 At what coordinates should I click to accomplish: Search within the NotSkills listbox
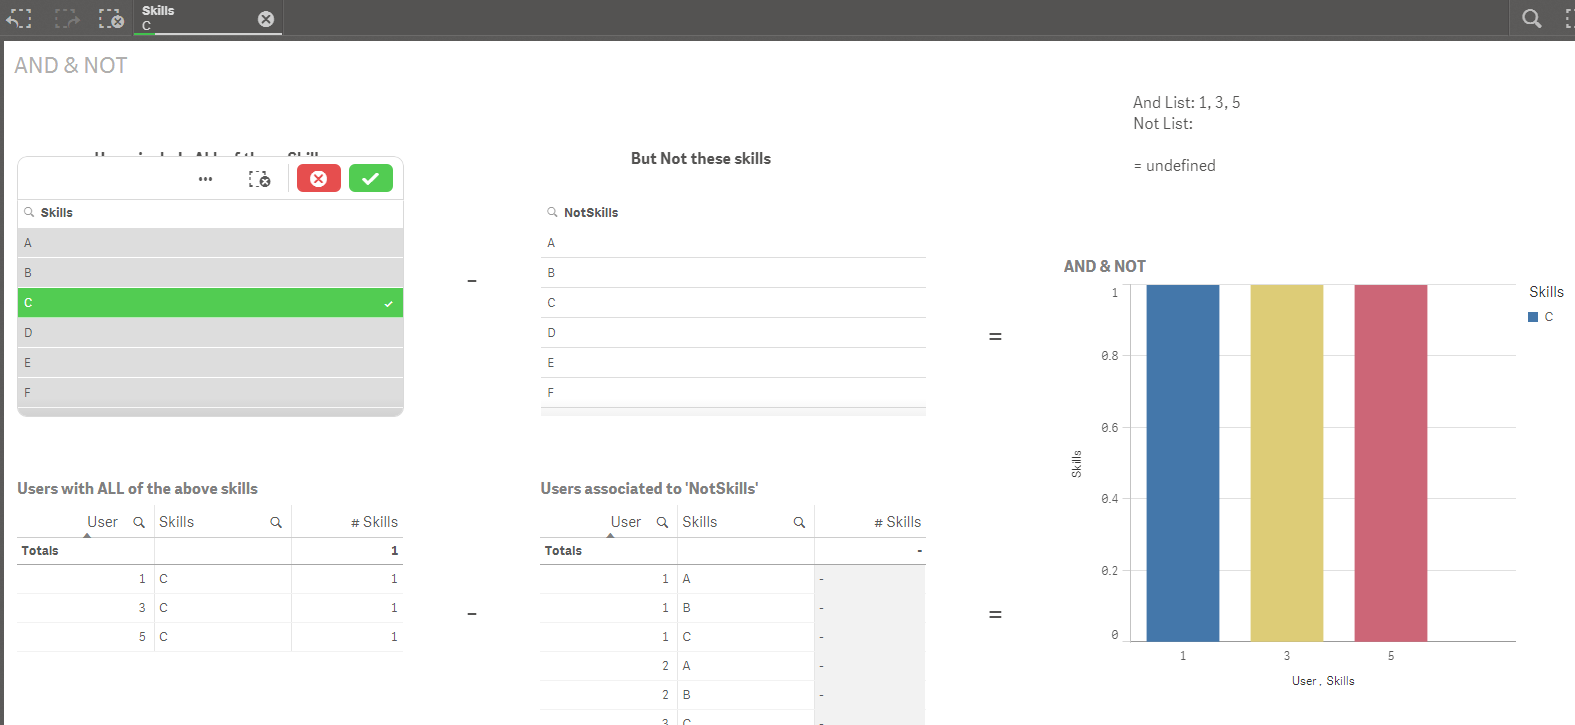coord(552,212)
